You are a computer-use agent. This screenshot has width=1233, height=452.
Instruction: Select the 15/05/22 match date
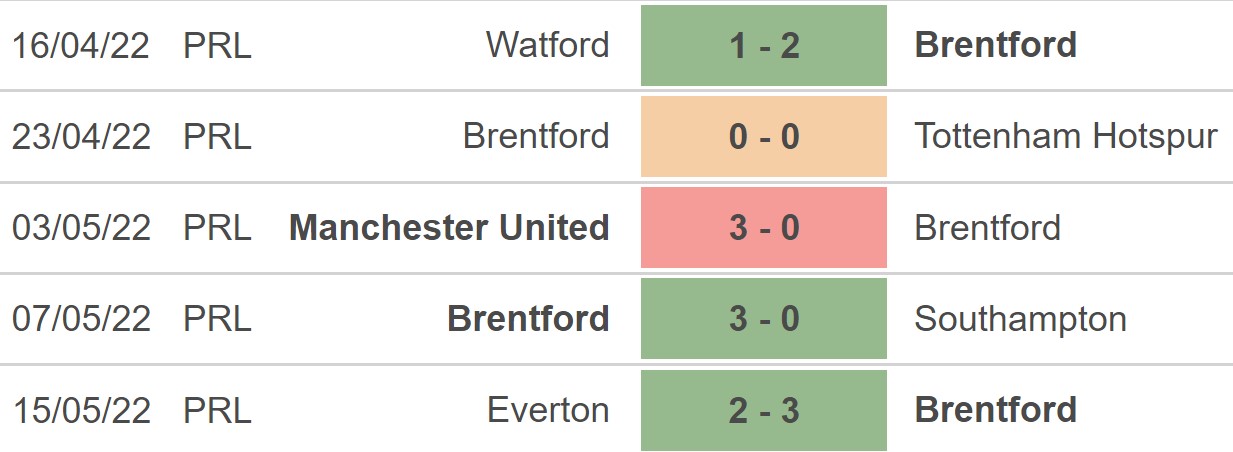point(81,410)
